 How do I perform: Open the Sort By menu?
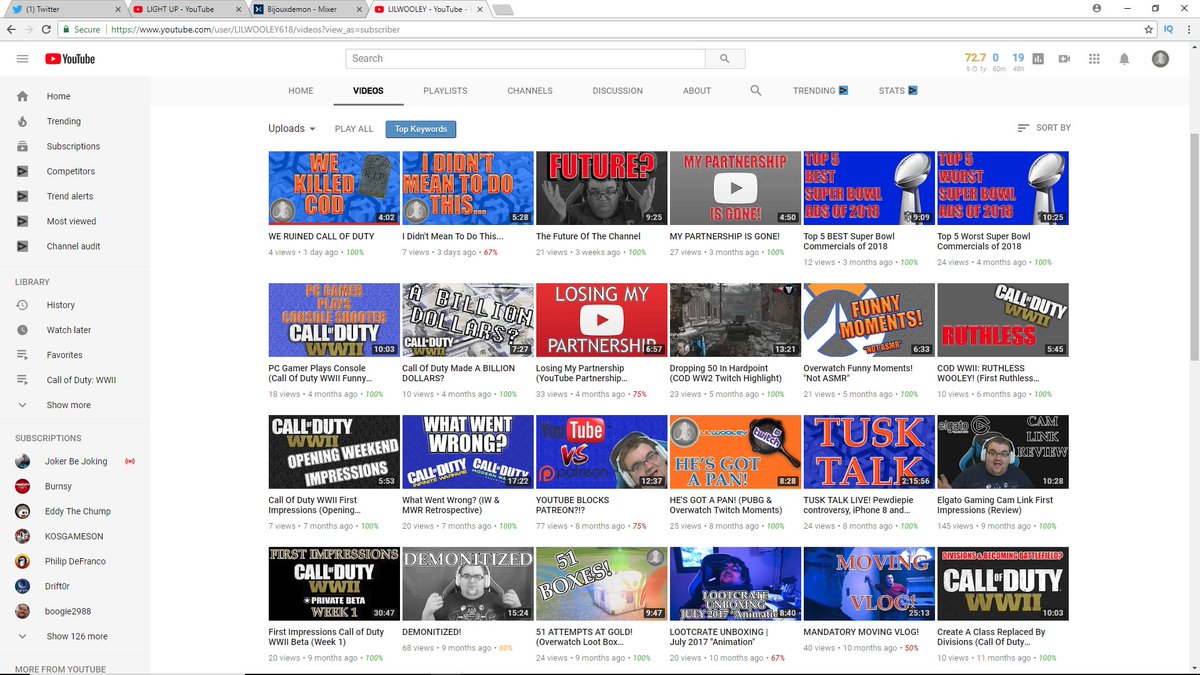click(1043, 128)
